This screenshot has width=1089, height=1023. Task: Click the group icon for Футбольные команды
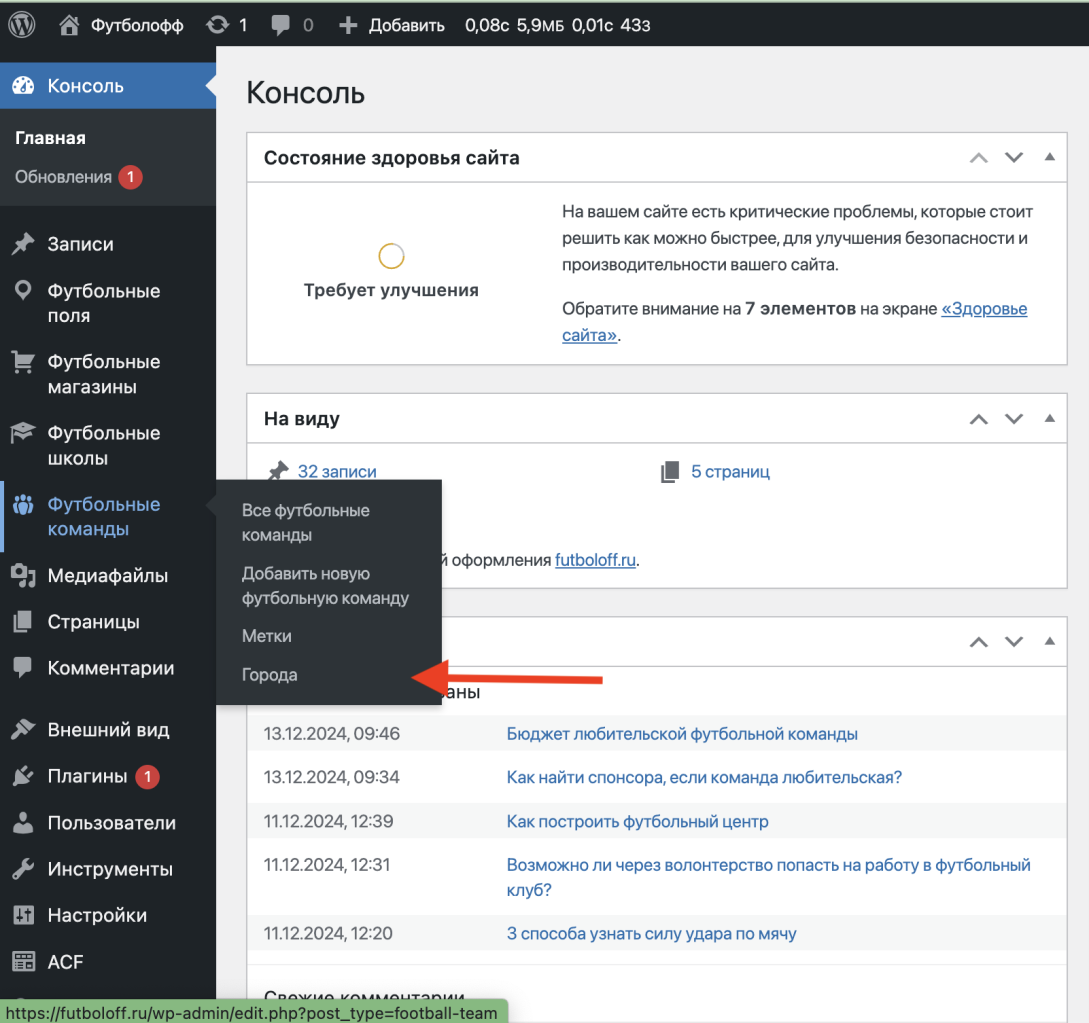click(x=23, y=504)
